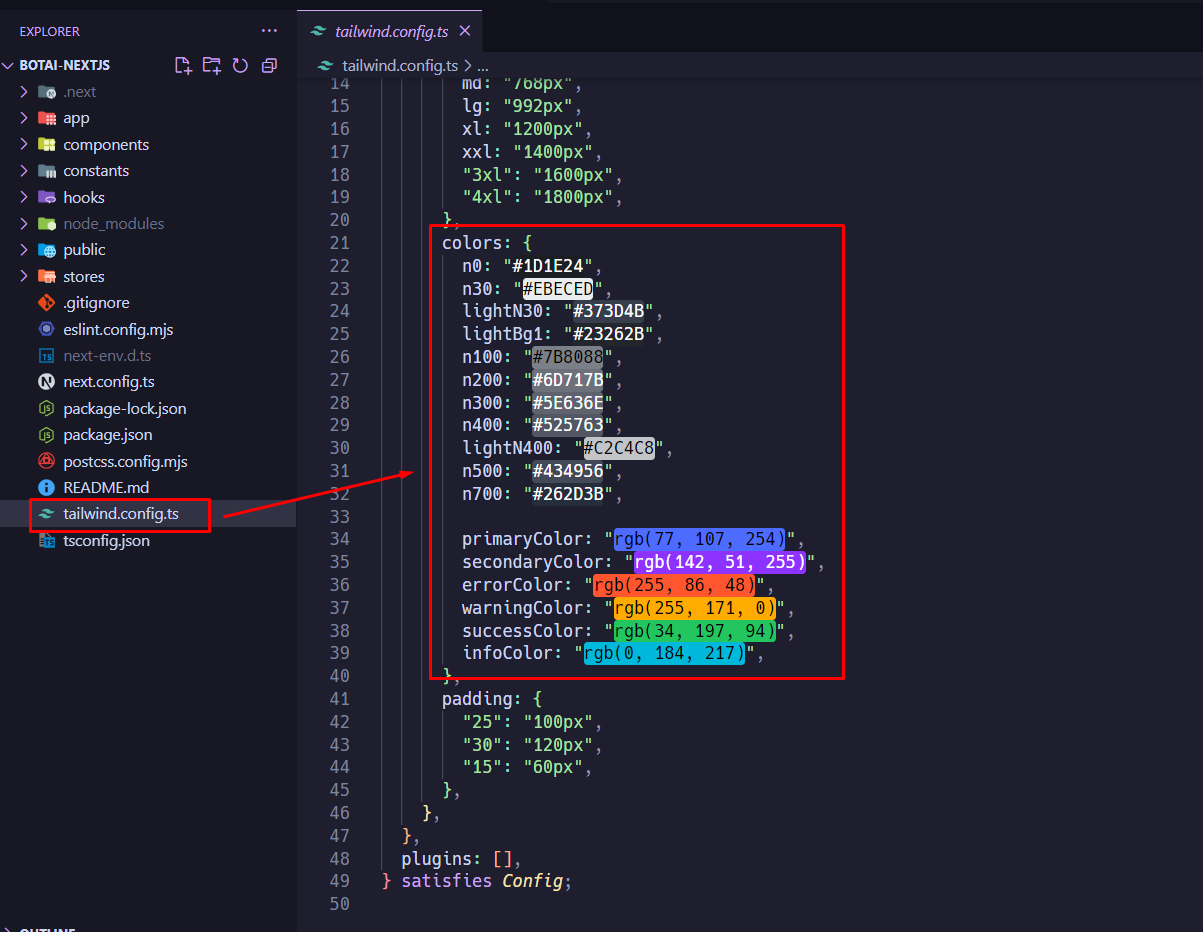Open next-env.d.ts file
This screenshot has width=1203, height=932.
tap(107, 356)
